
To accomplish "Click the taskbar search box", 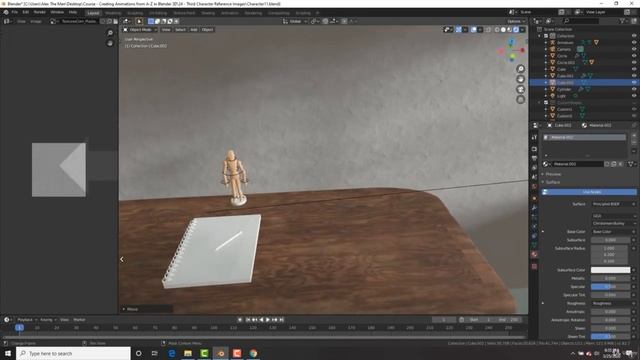I will (x=73, y=353).
